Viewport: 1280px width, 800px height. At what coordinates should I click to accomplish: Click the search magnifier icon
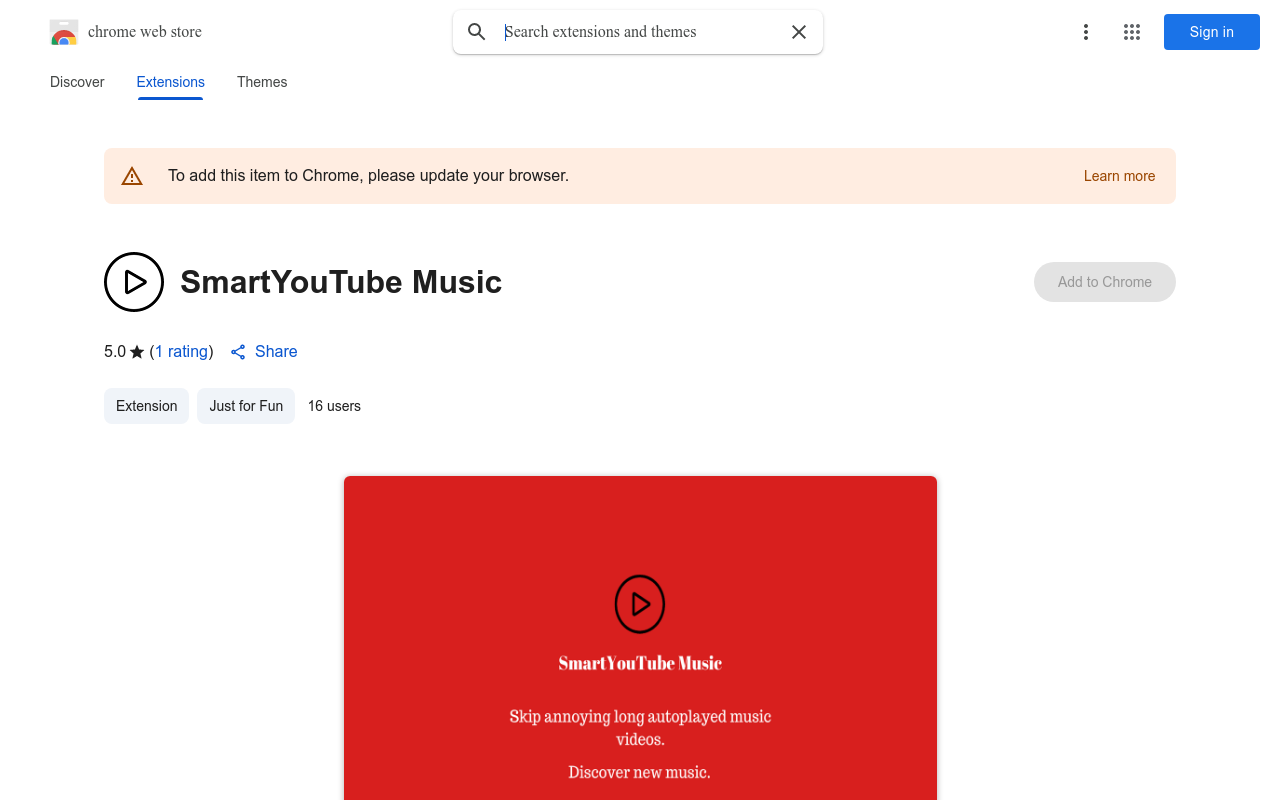pyautogui.click(x=477, y=32)
